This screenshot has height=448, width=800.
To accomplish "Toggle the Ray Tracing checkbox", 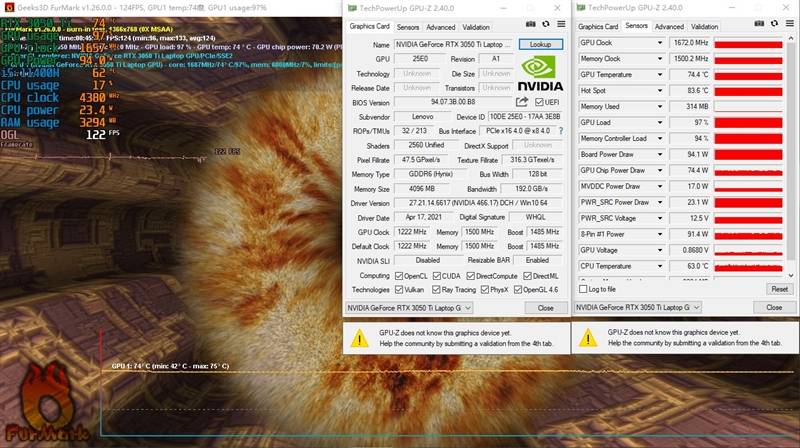I will [436, 289].
